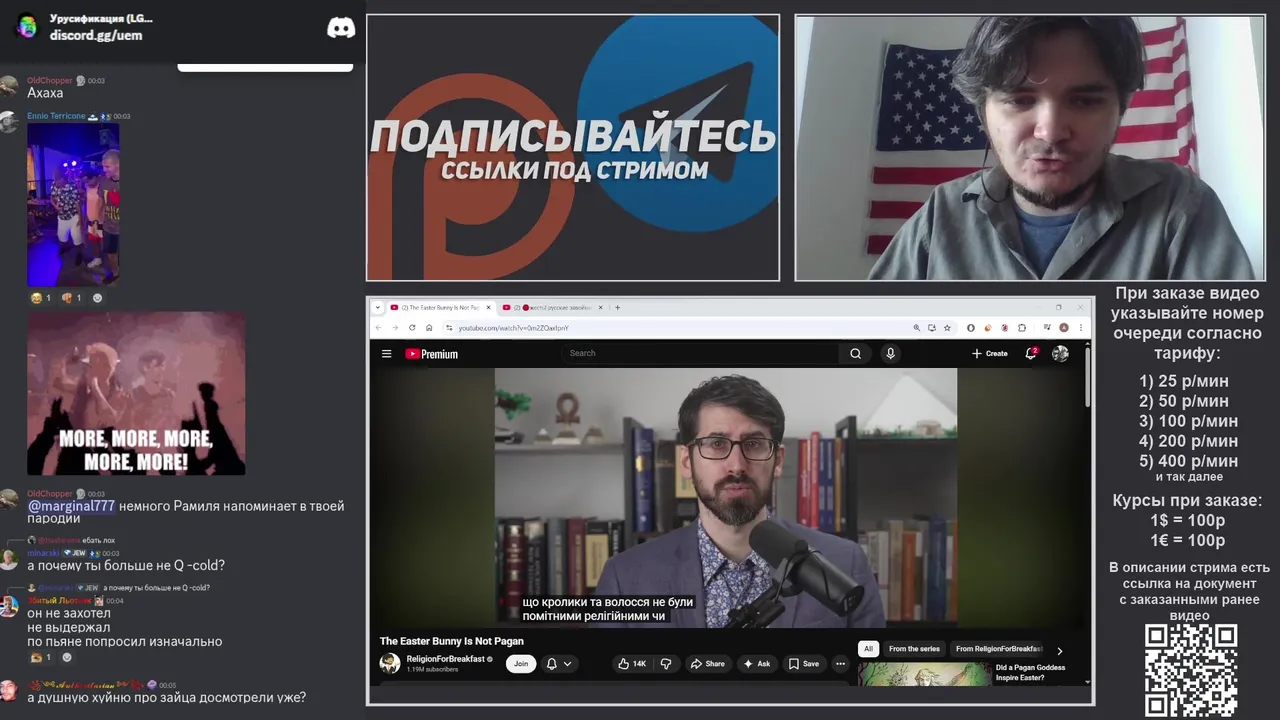The height and width of the screenshot is (720, 1280).
Task: Click the browser address bar URL
Action: coord(513,328)
